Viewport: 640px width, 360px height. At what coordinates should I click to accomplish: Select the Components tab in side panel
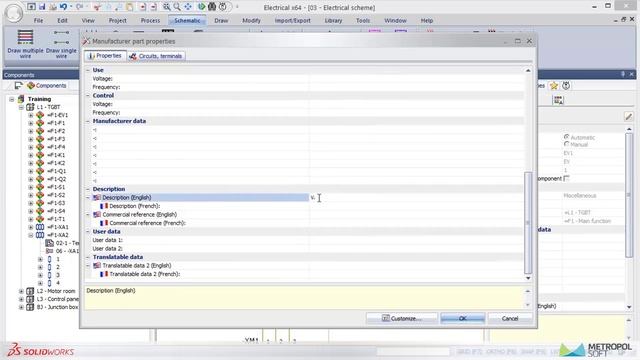point(47,85)
